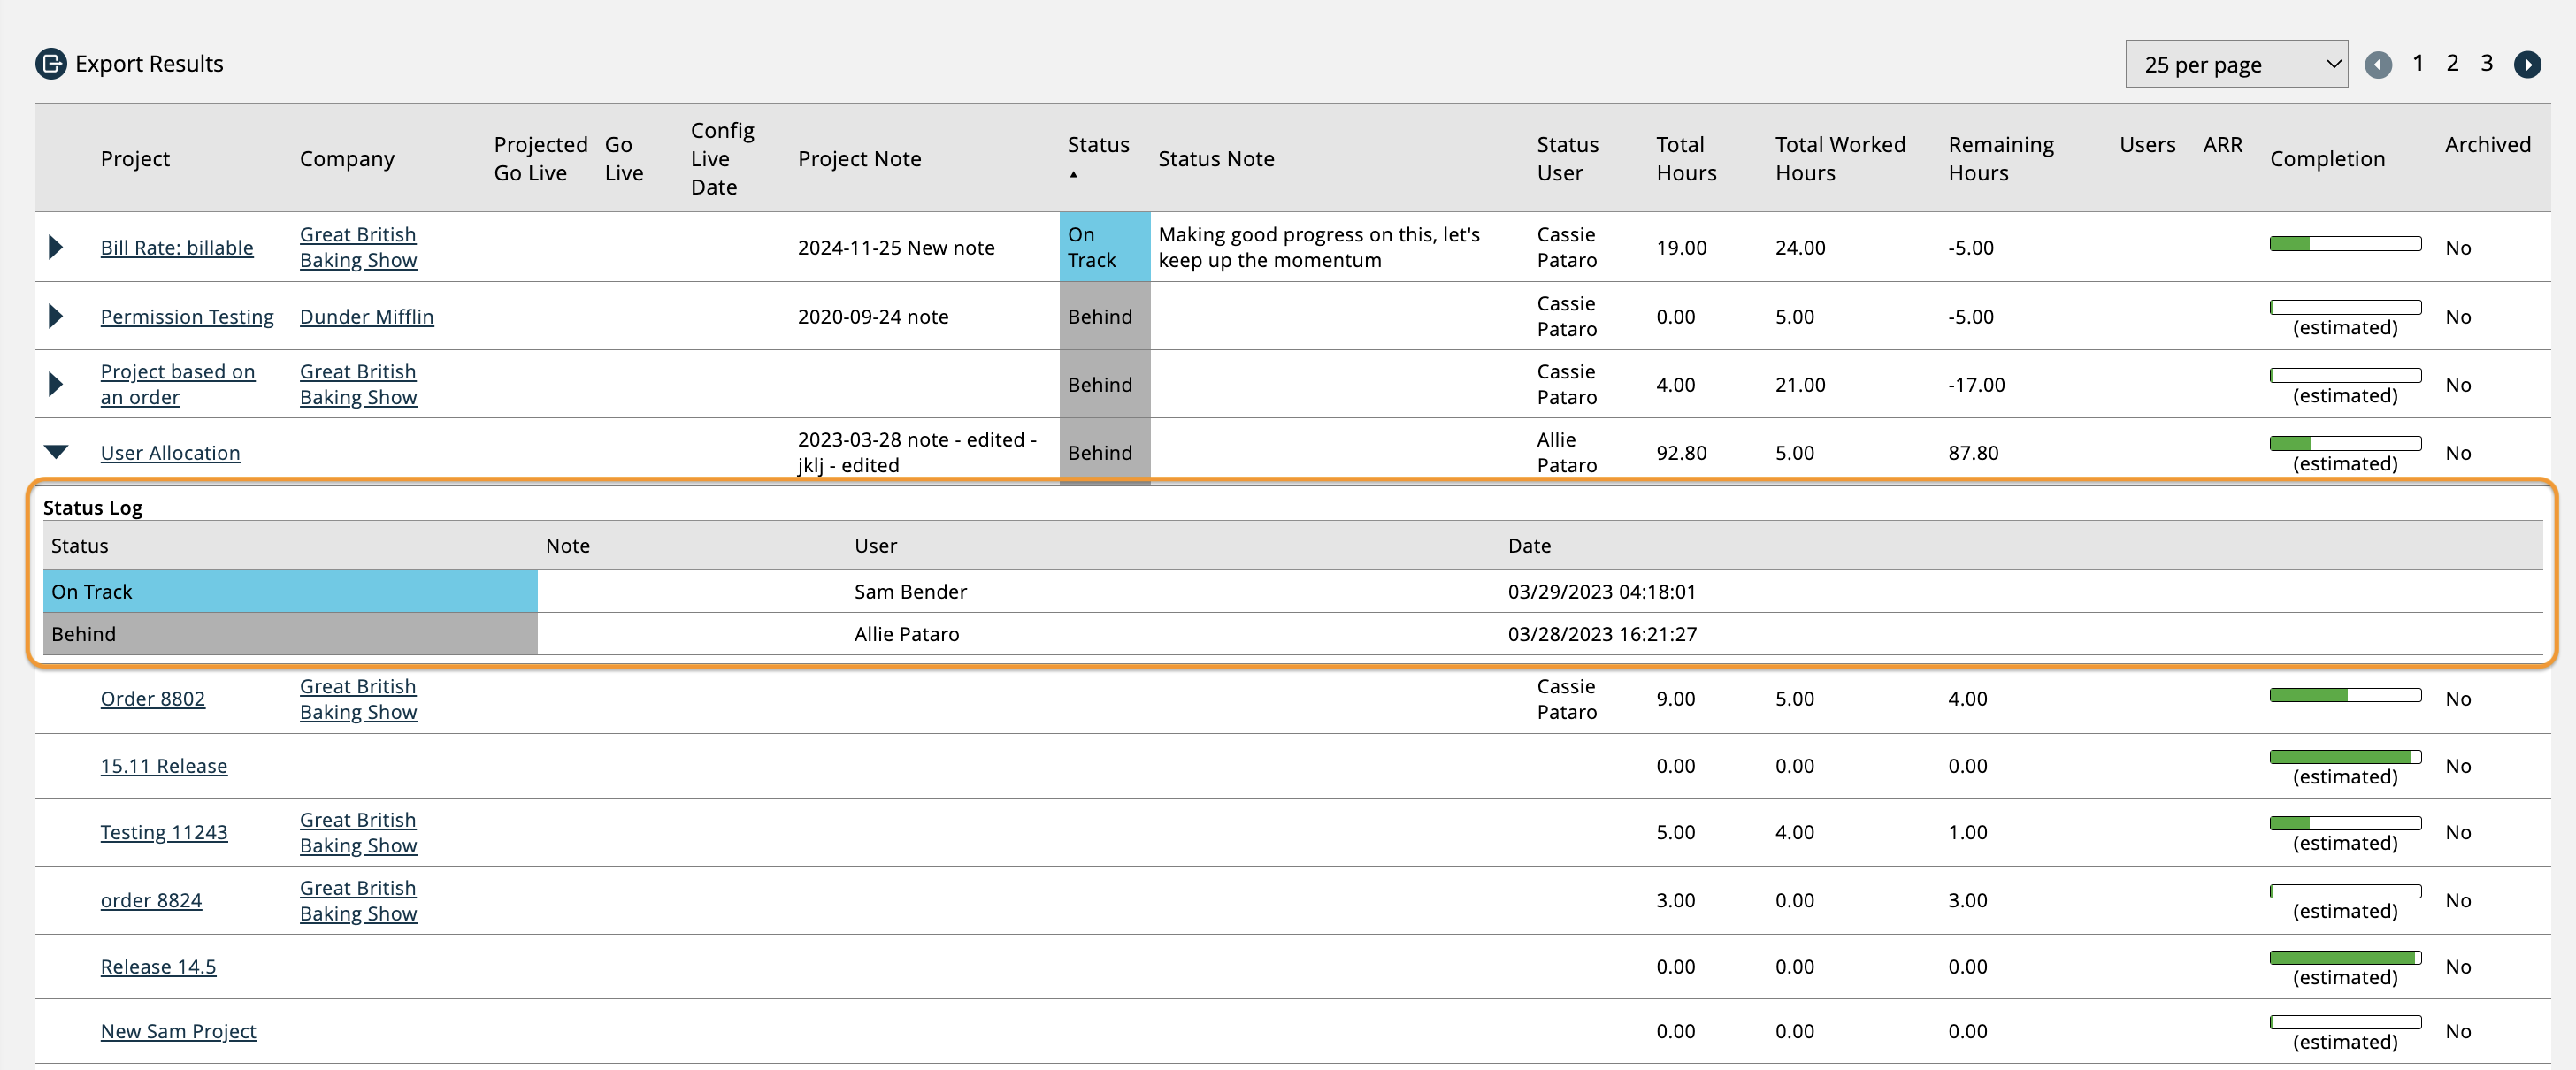Viewport: 2576px width, 1070px height.
Task: Open Dunder Mifflin company link
Action: click(366, 316)
